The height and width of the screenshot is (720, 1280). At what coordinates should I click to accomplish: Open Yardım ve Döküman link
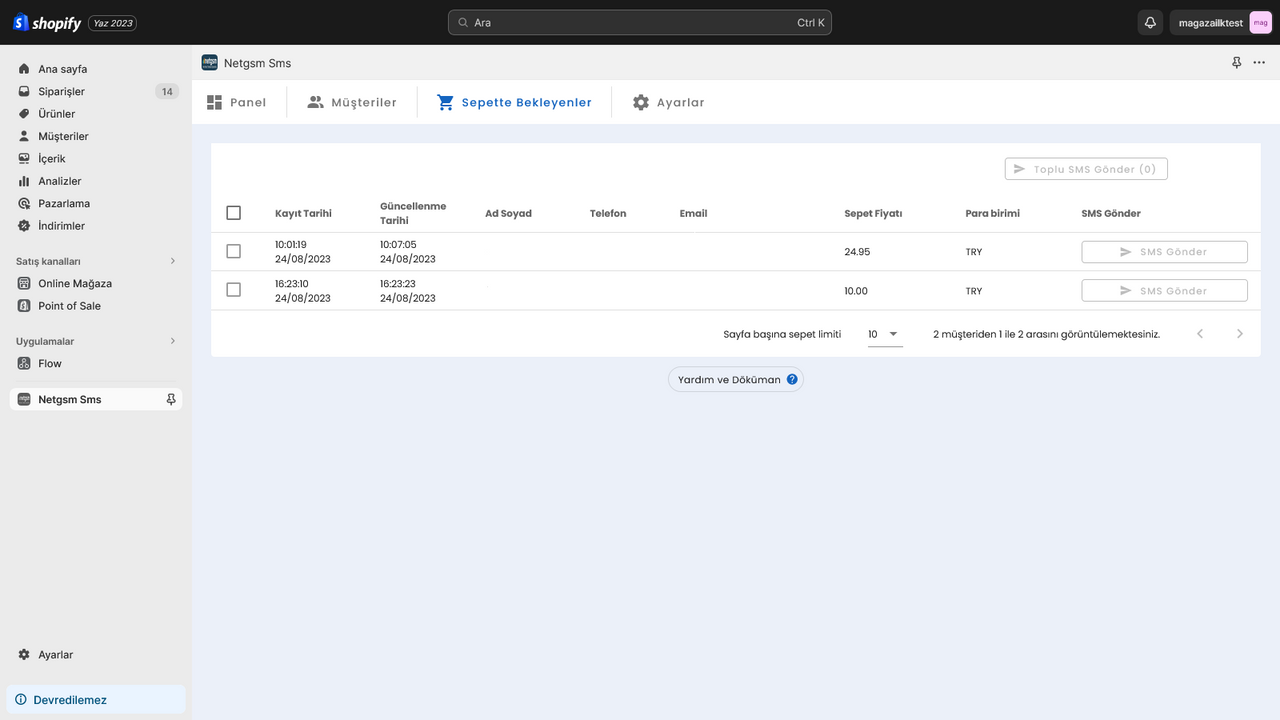pyautogui.click(x=736, y=380)
